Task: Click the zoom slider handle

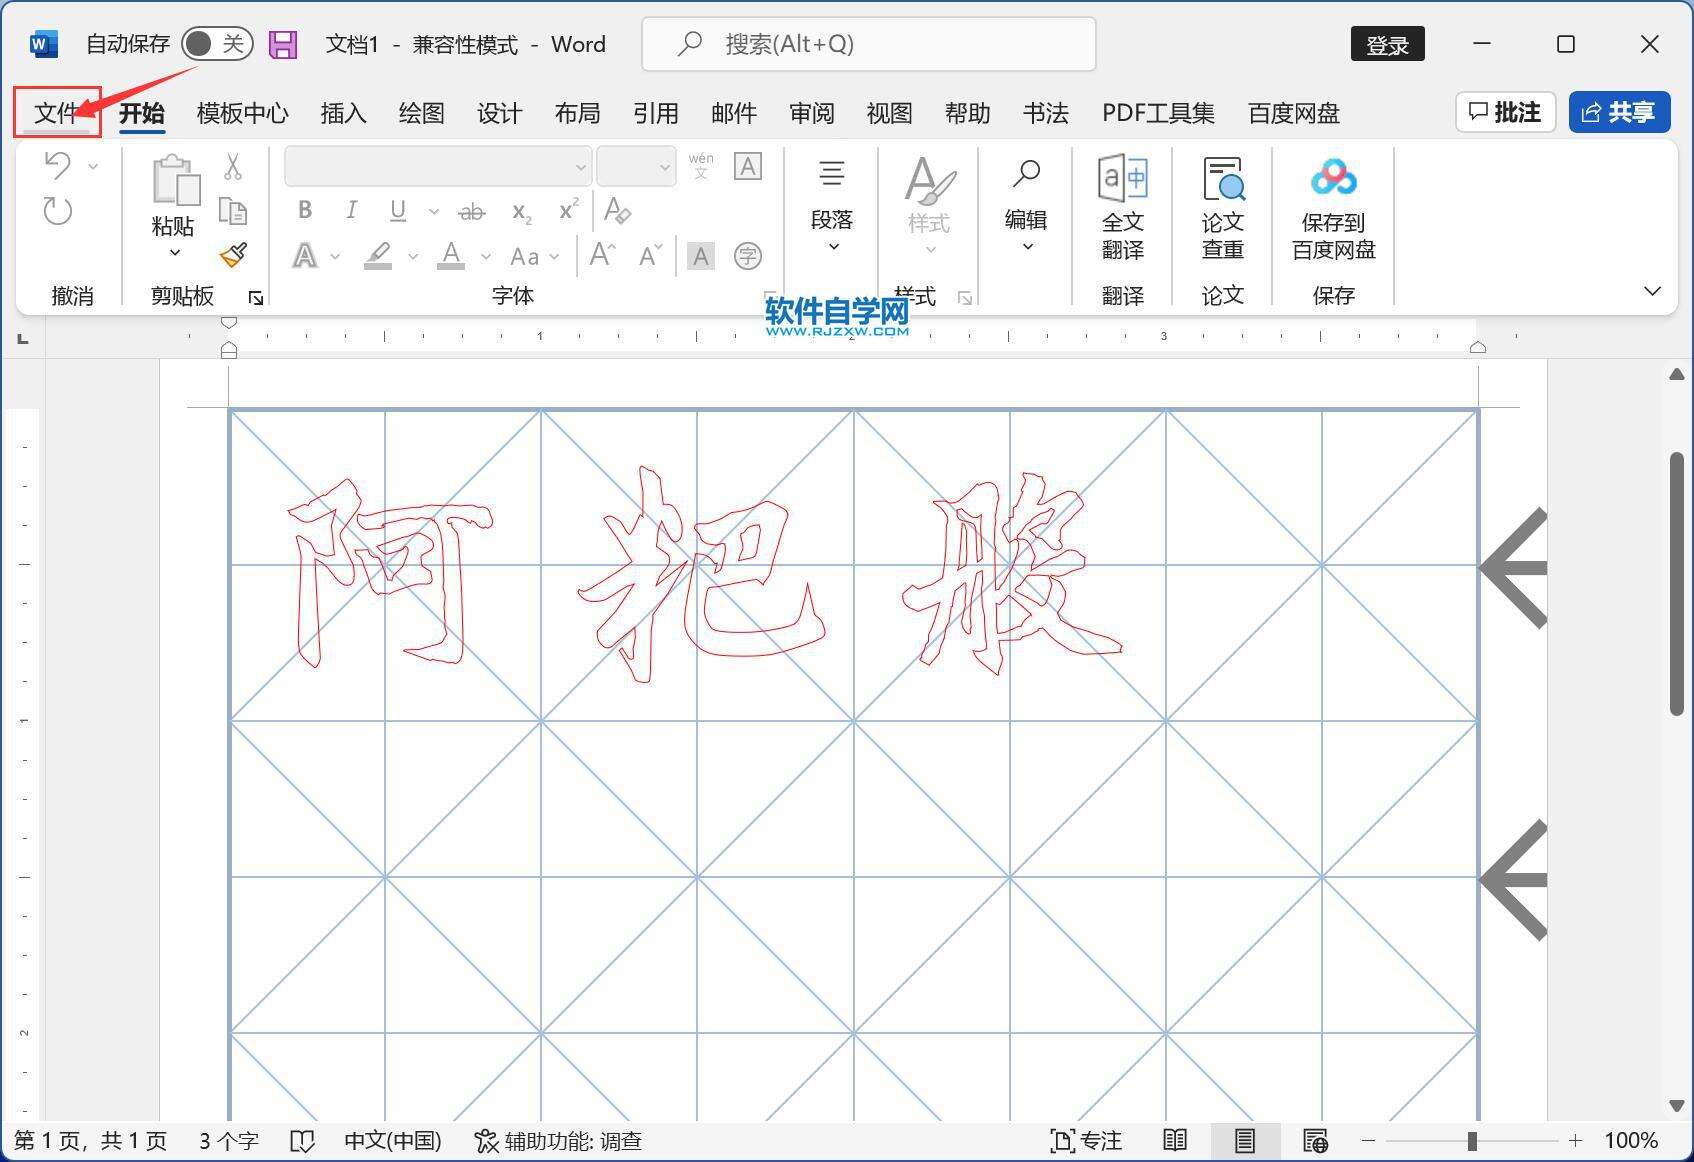Action: 1472,1141
